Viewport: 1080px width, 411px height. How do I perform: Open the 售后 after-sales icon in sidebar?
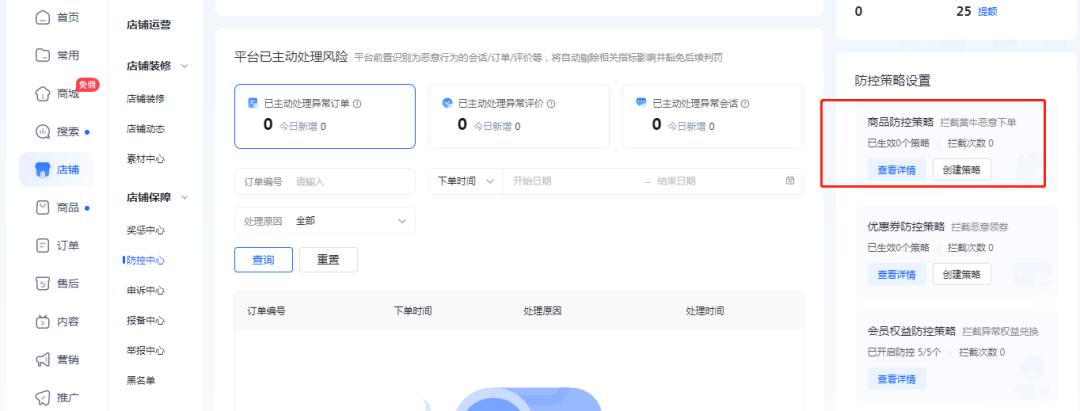click(x=43, y=283)
